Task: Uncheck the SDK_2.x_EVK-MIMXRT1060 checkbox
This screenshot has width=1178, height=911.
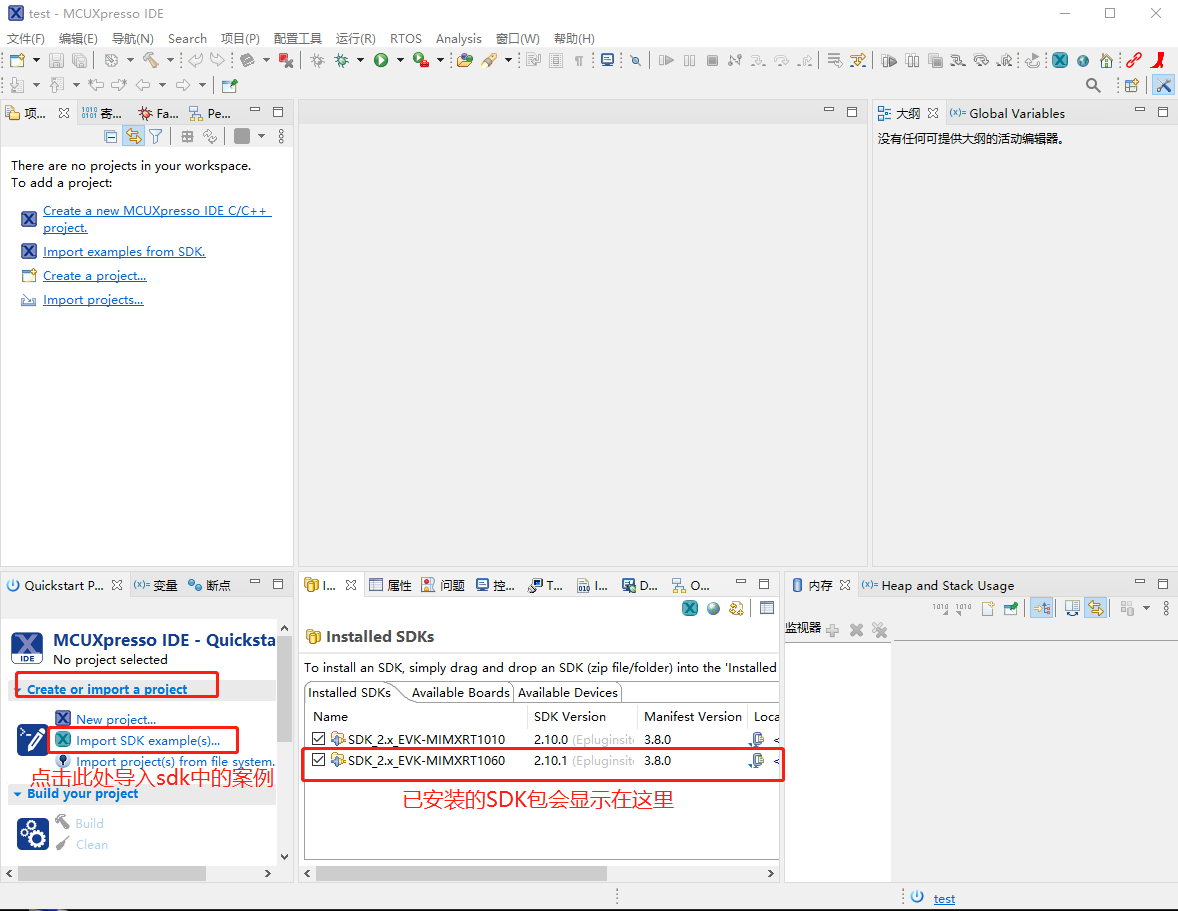Action: [x=319, y=760]
